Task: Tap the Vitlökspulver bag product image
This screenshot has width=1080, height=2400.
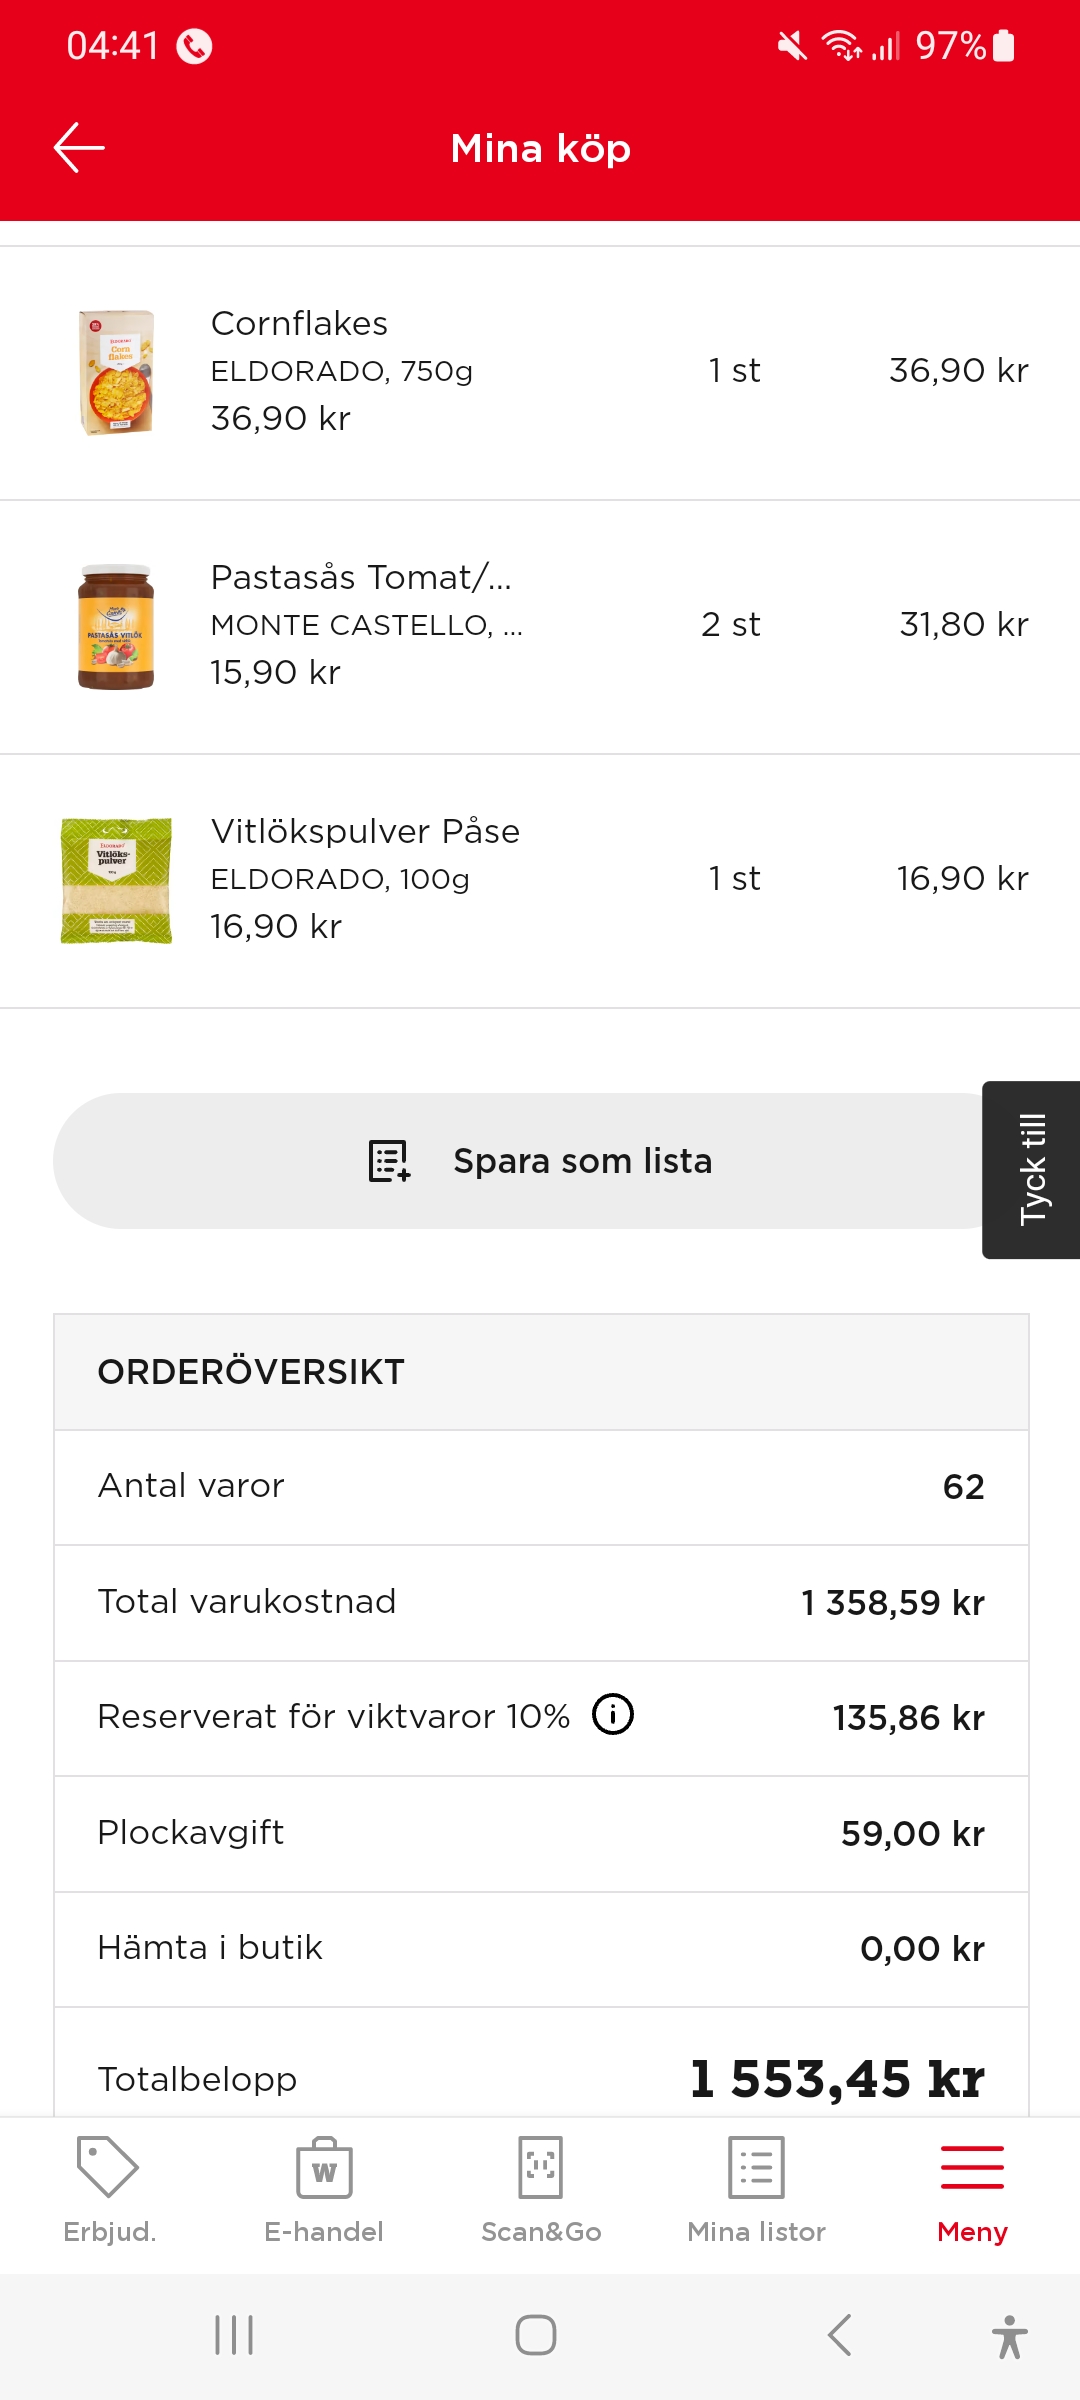Action: tap(116, 880)
